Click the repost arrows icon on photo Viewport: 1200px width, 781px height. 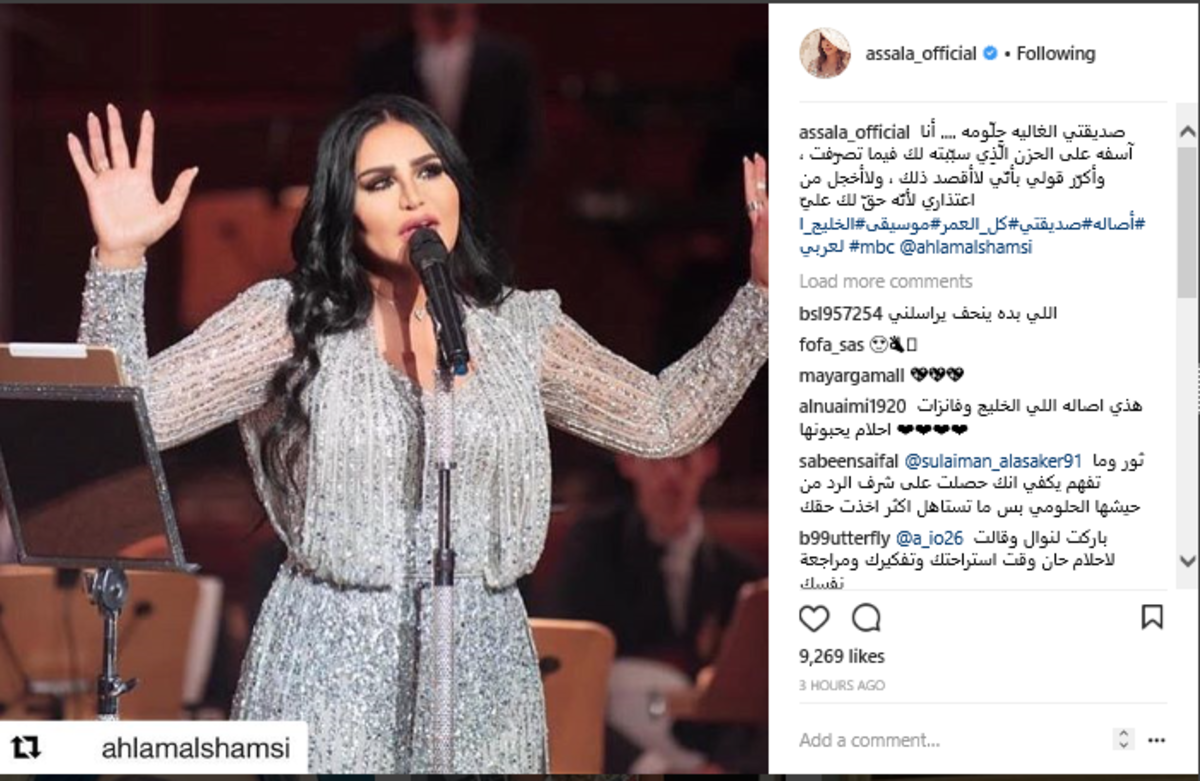click(26, 747)
